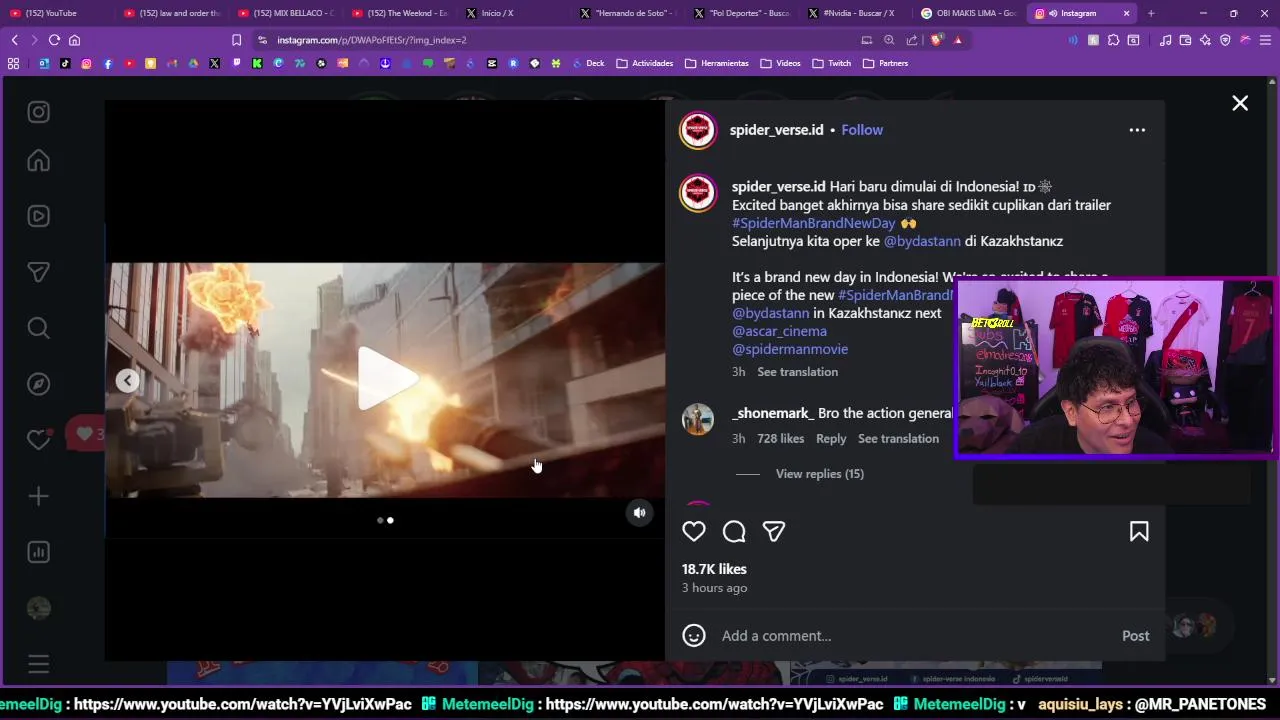Open the @ascar_cinema mention
1280x720 pixels.
point(779,331)
